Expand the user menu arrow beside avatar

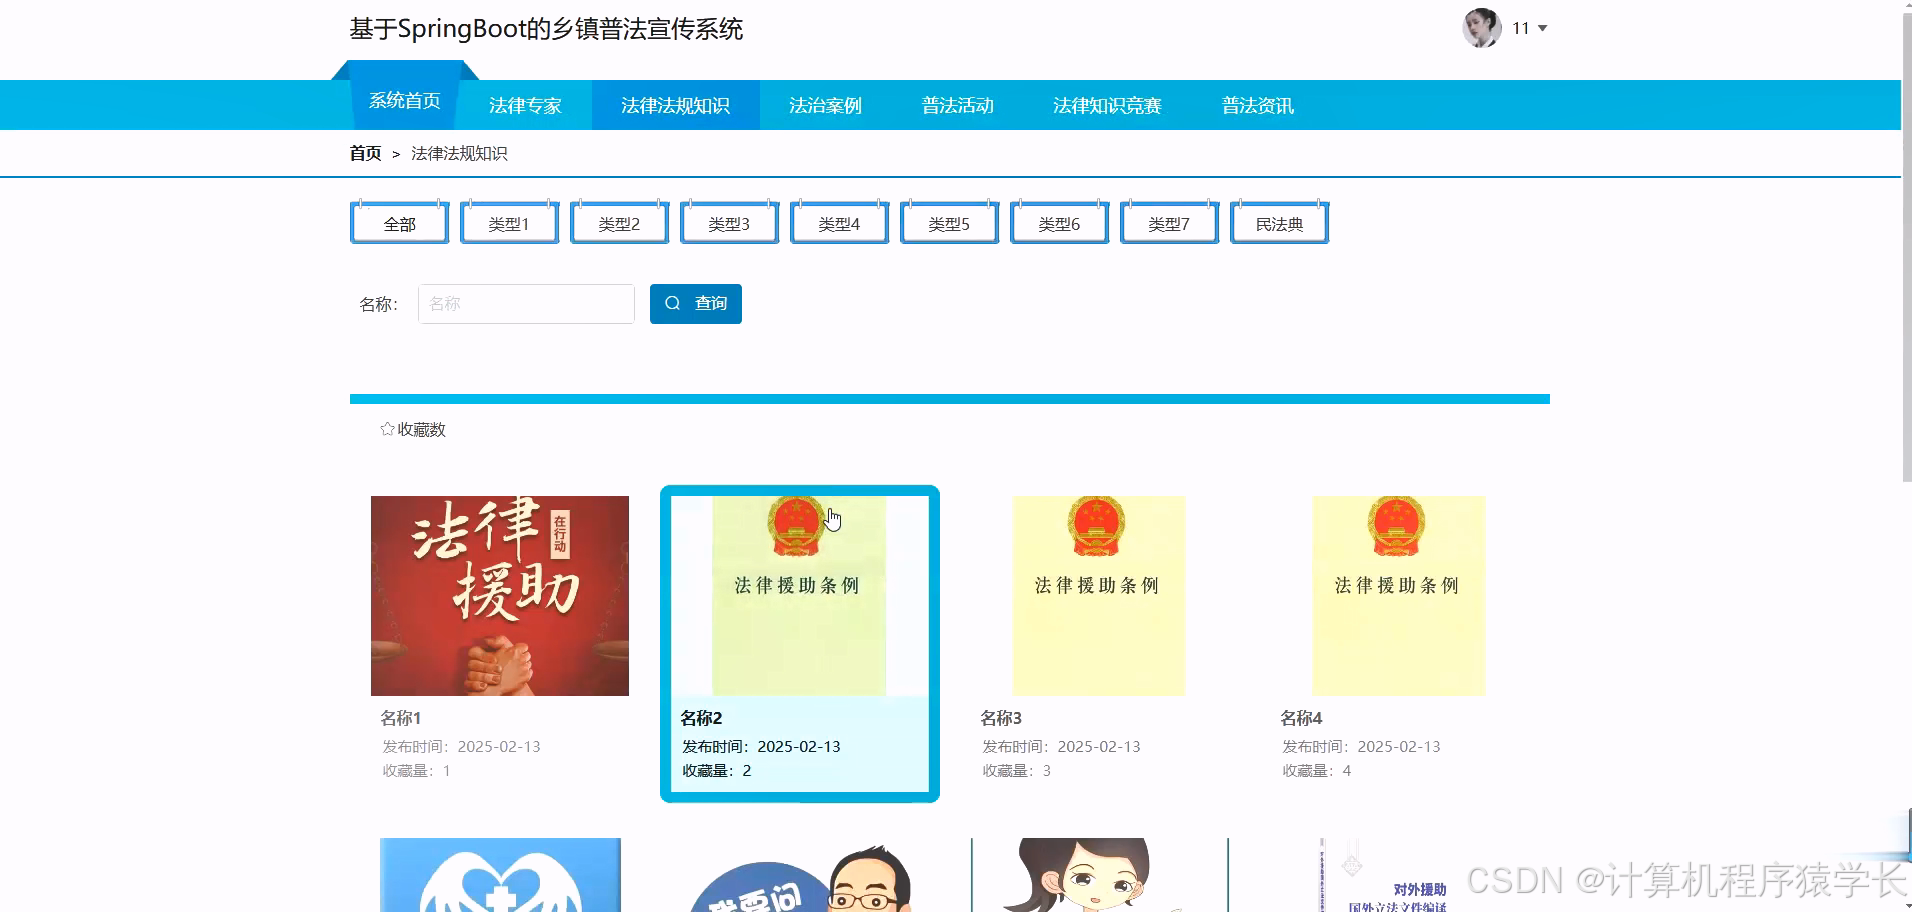click(x=1543, y=28)
